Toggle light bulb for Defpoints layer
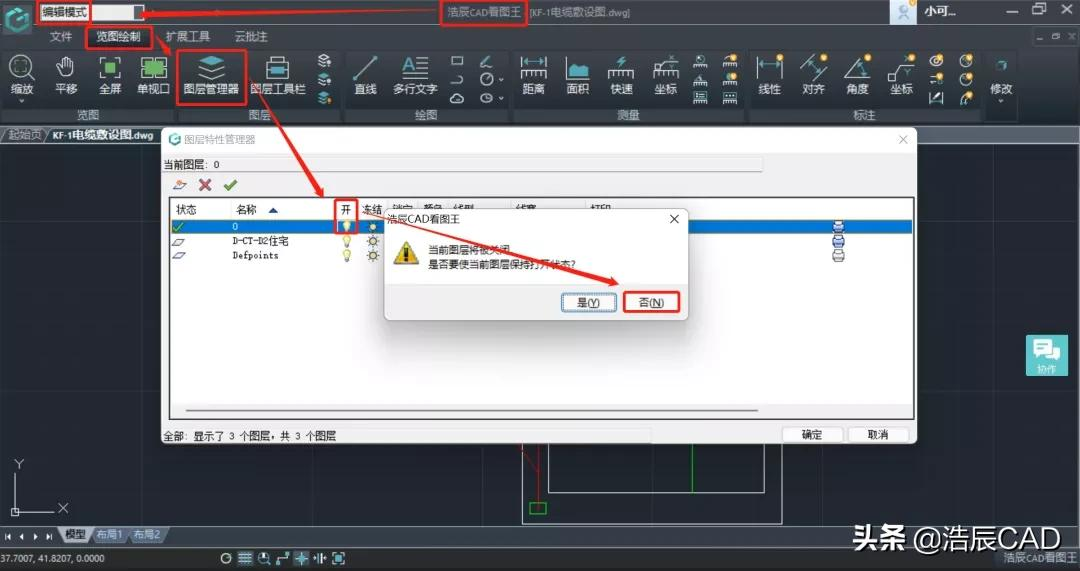The width and height of the screenshot is (1080, 571). (x=346, y=256)
